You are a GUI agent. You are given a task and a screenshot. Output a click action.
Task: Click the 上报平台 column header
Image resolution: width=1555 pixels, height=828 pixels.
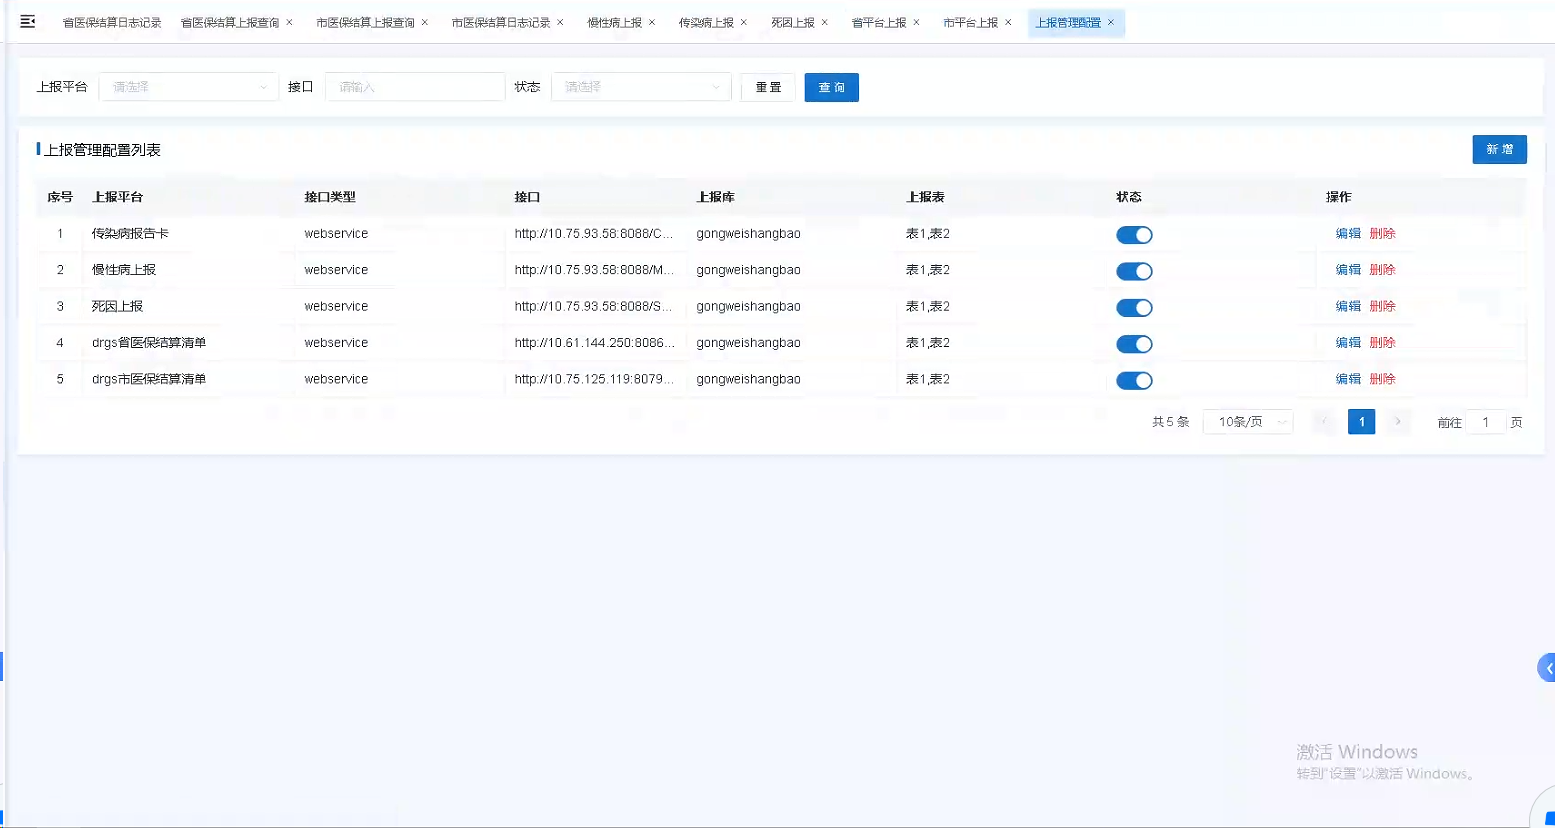[x=117, y=197]
